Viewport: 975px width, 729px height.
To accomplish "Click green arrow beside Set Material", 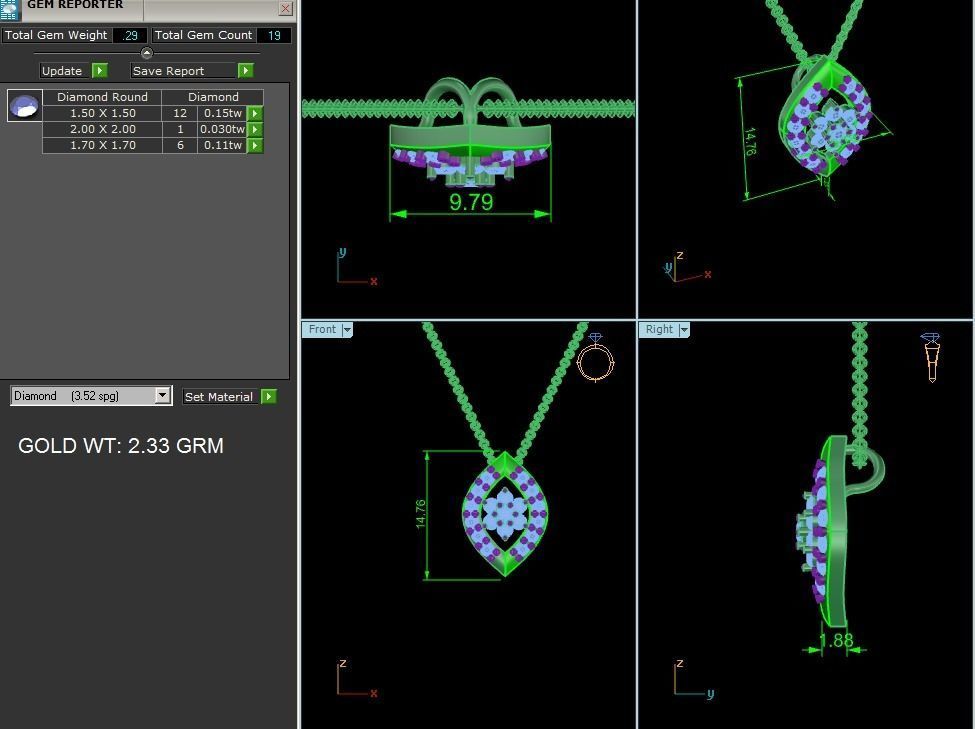I will (269, 396).
